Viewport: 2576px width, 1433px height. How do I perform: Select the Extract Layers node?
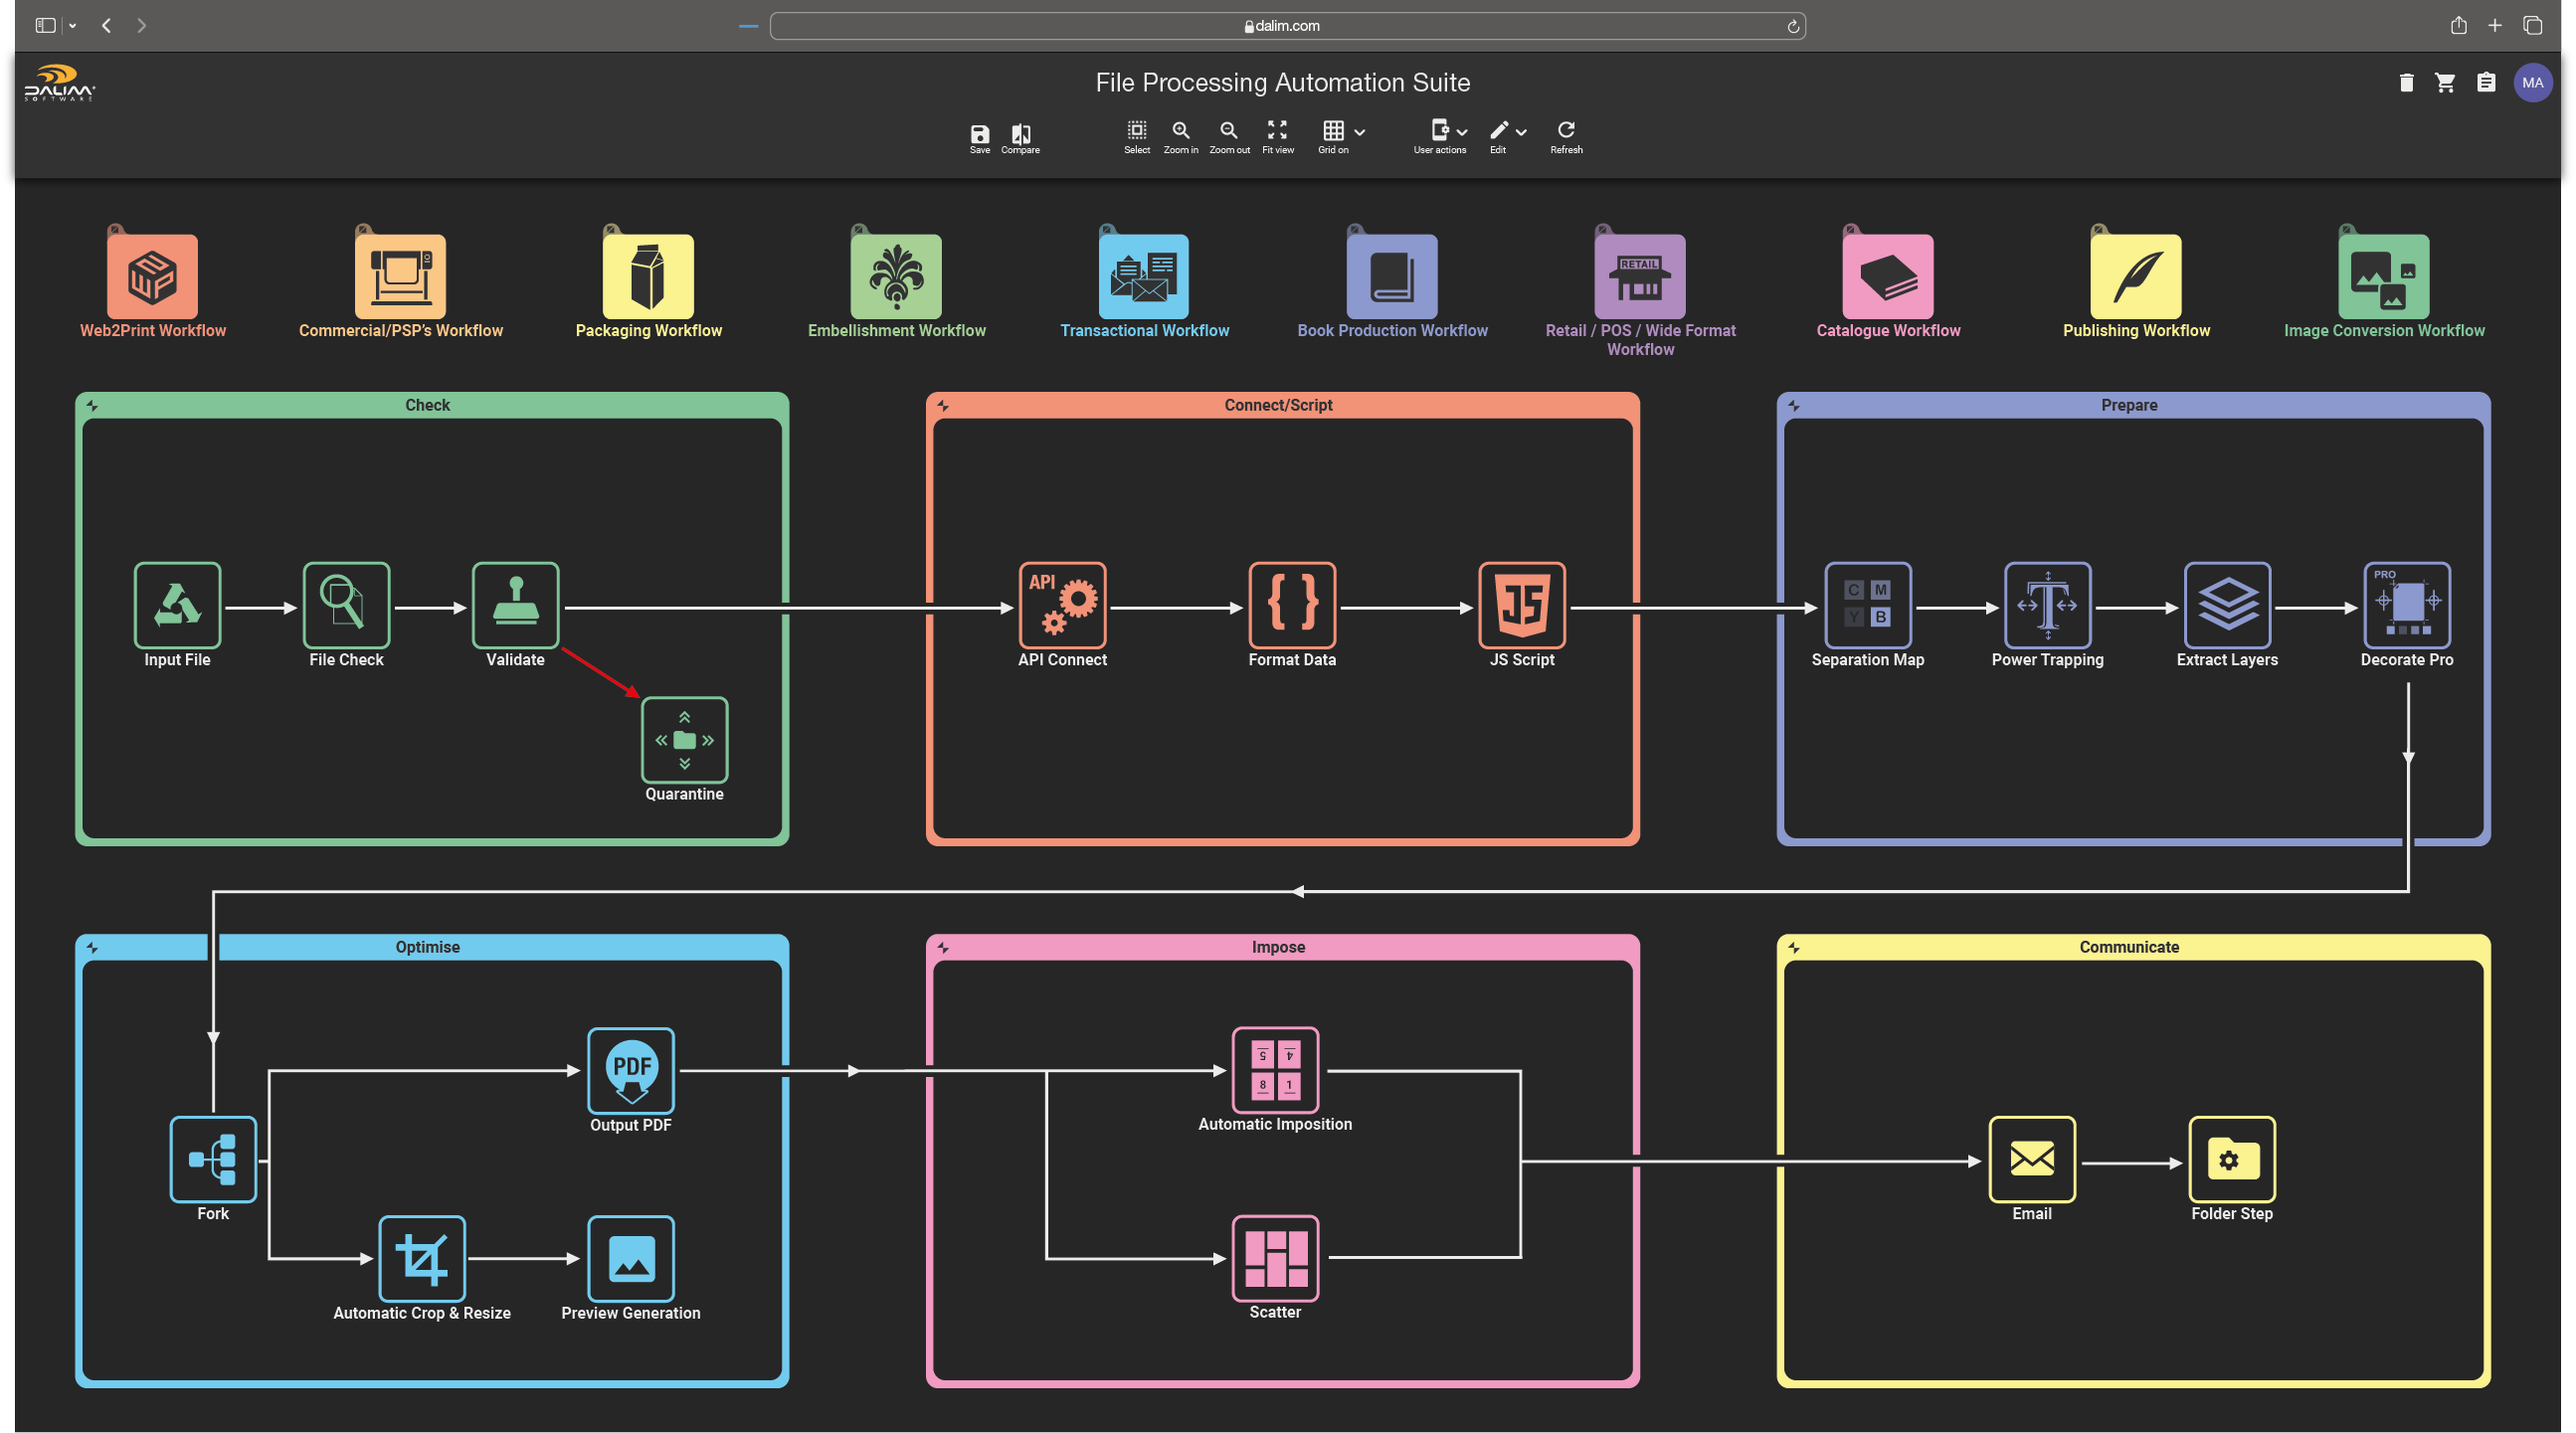point(2227,605)
